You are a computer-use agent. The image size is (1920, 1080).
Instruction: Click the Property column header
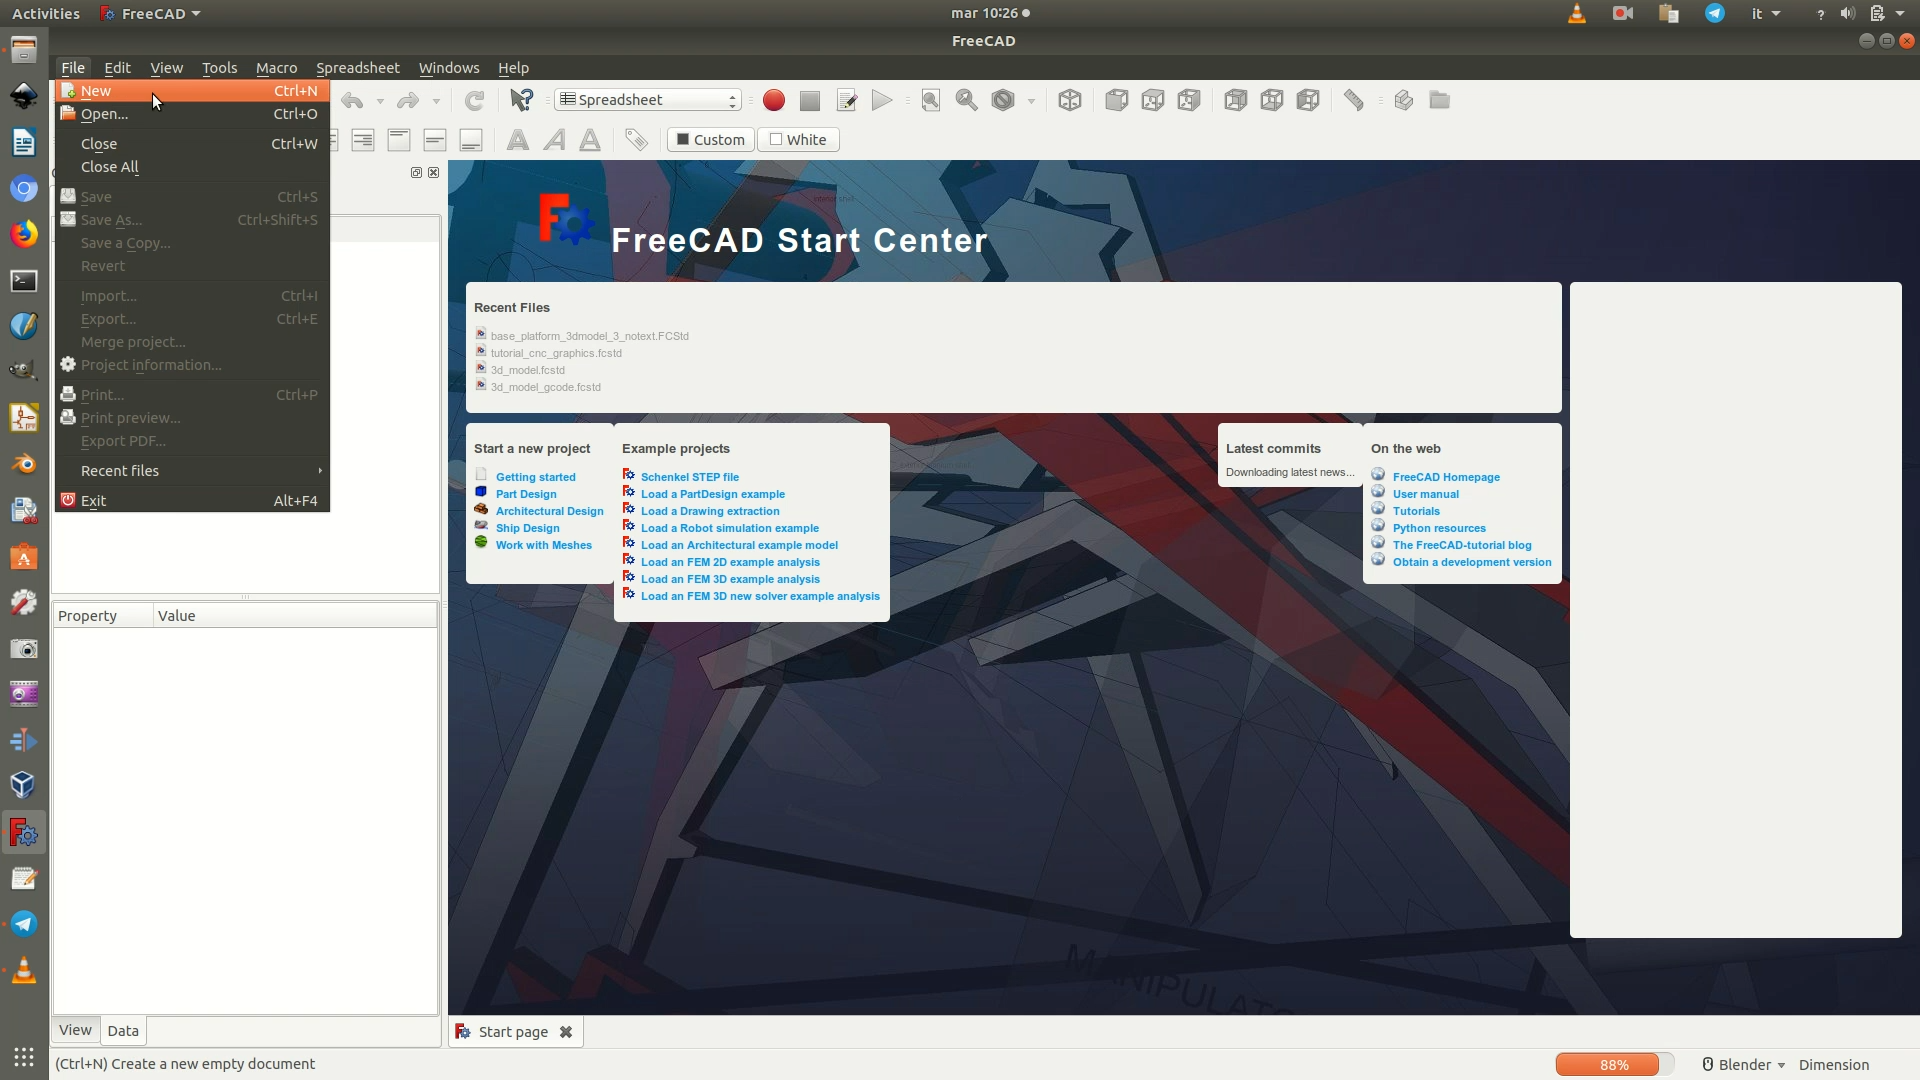tap(103, 616)
